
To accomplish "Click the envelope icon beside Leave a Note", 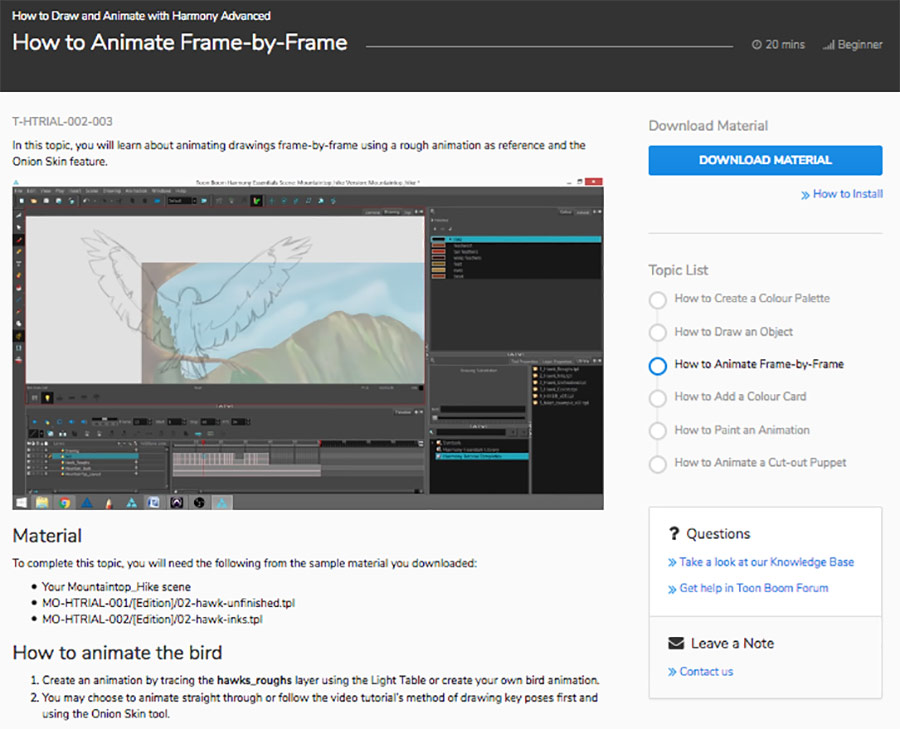I will pos(676,643).
